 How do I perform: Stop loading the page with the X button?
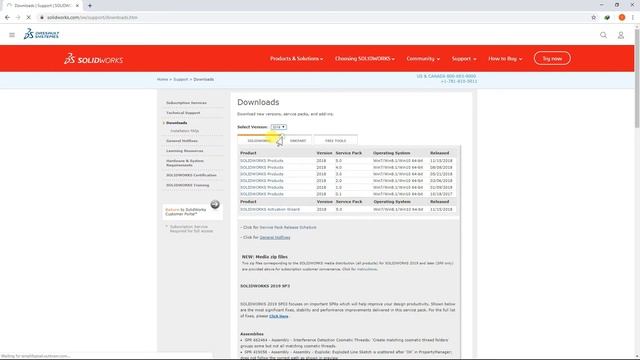[28, 18]
